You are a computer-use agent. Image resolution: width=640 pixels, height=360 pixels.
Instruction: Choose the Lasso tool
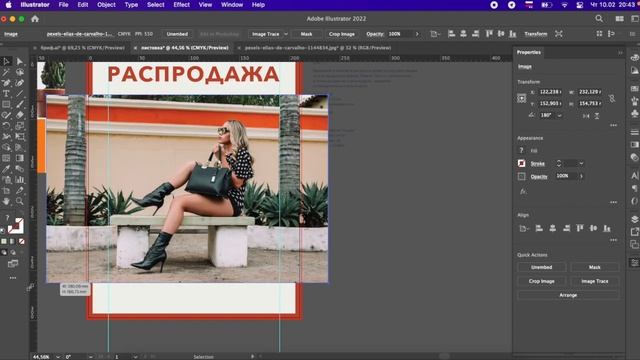pos(20,72)
